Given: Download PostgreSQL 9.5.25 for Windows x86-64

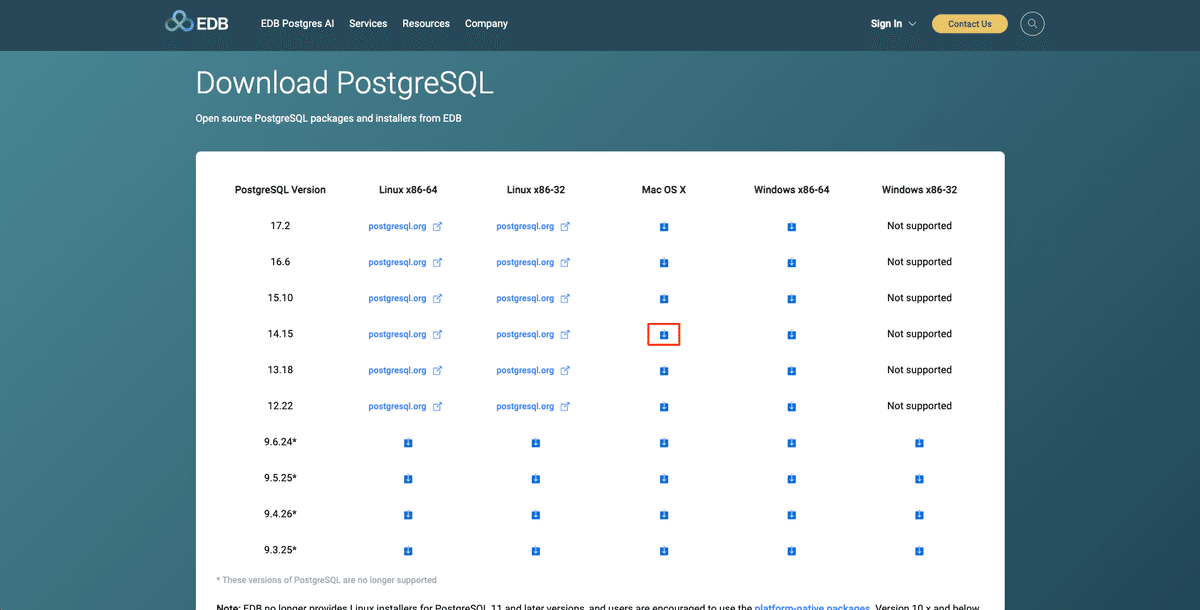Looking at the screenshot, I should 792,479.
